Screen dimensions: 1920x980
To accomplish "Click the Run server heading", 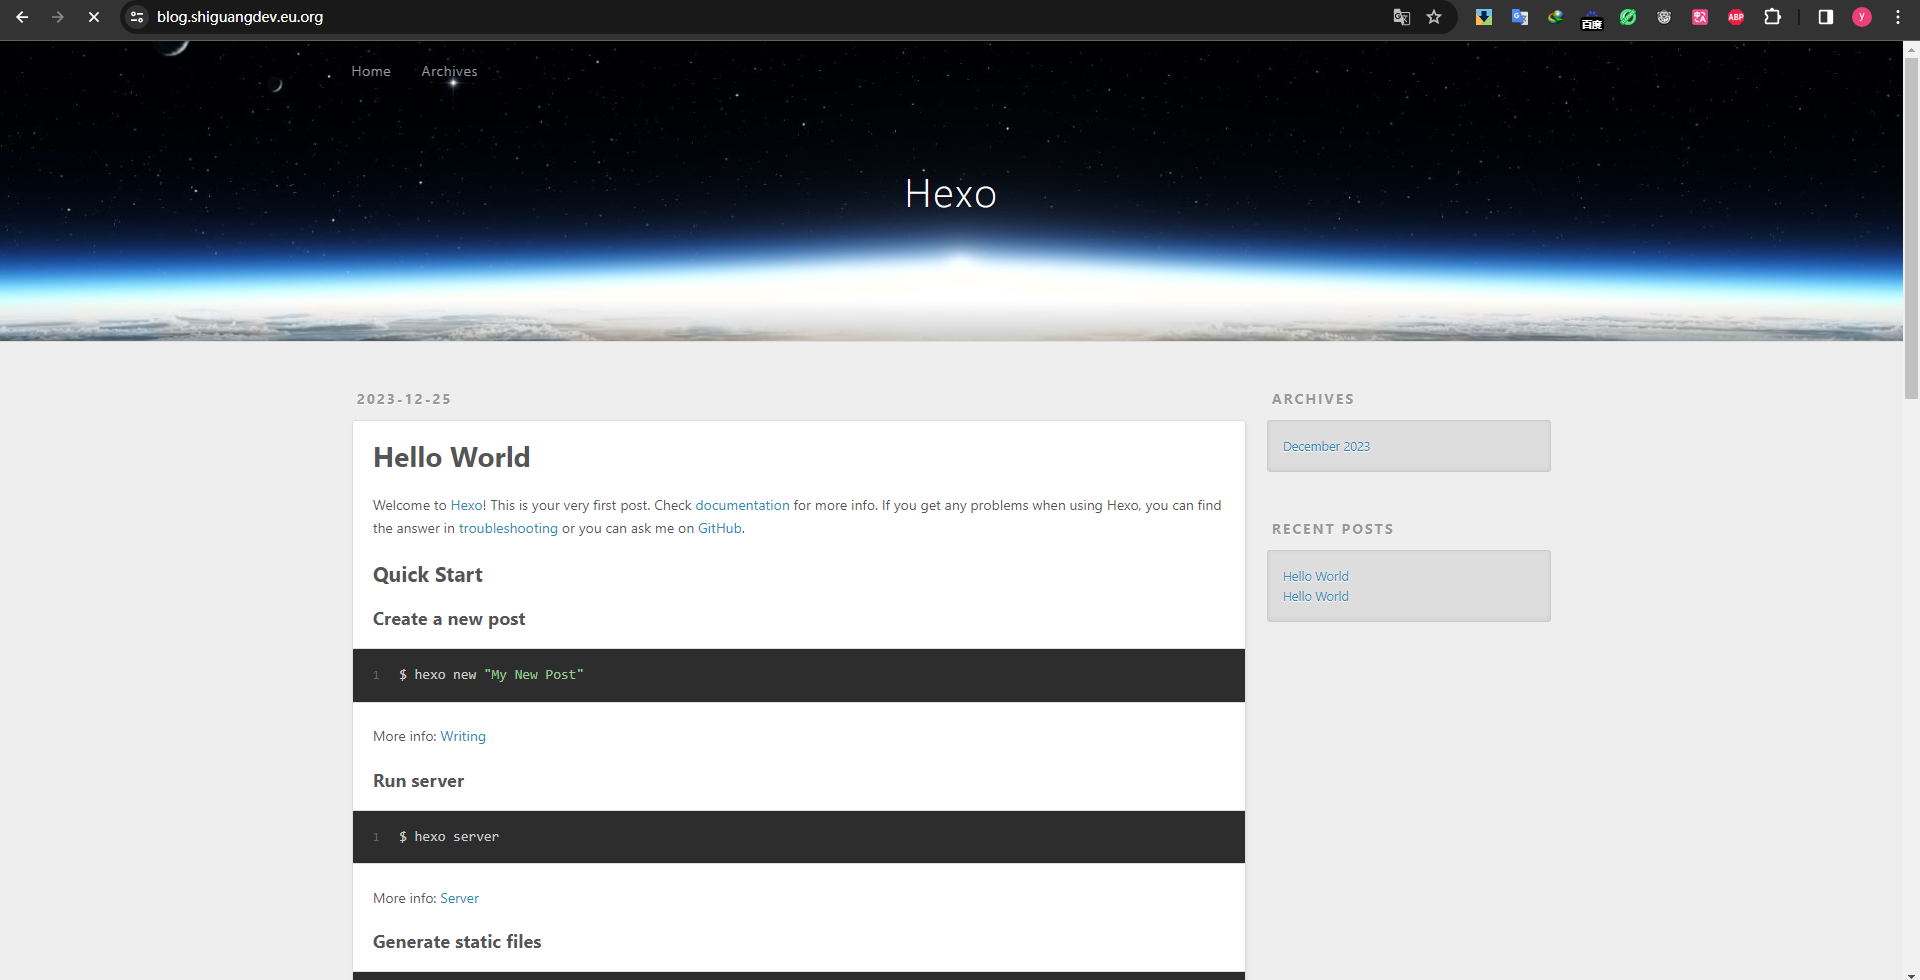I will (418, 781).
